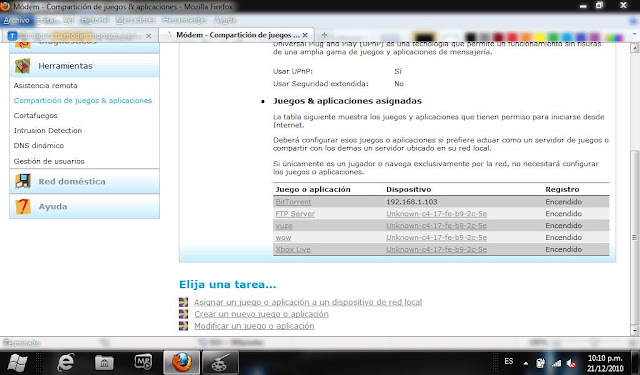640x375 pixels.
Task: Open the tab list dropdown arrow
Action: (635, 35)
